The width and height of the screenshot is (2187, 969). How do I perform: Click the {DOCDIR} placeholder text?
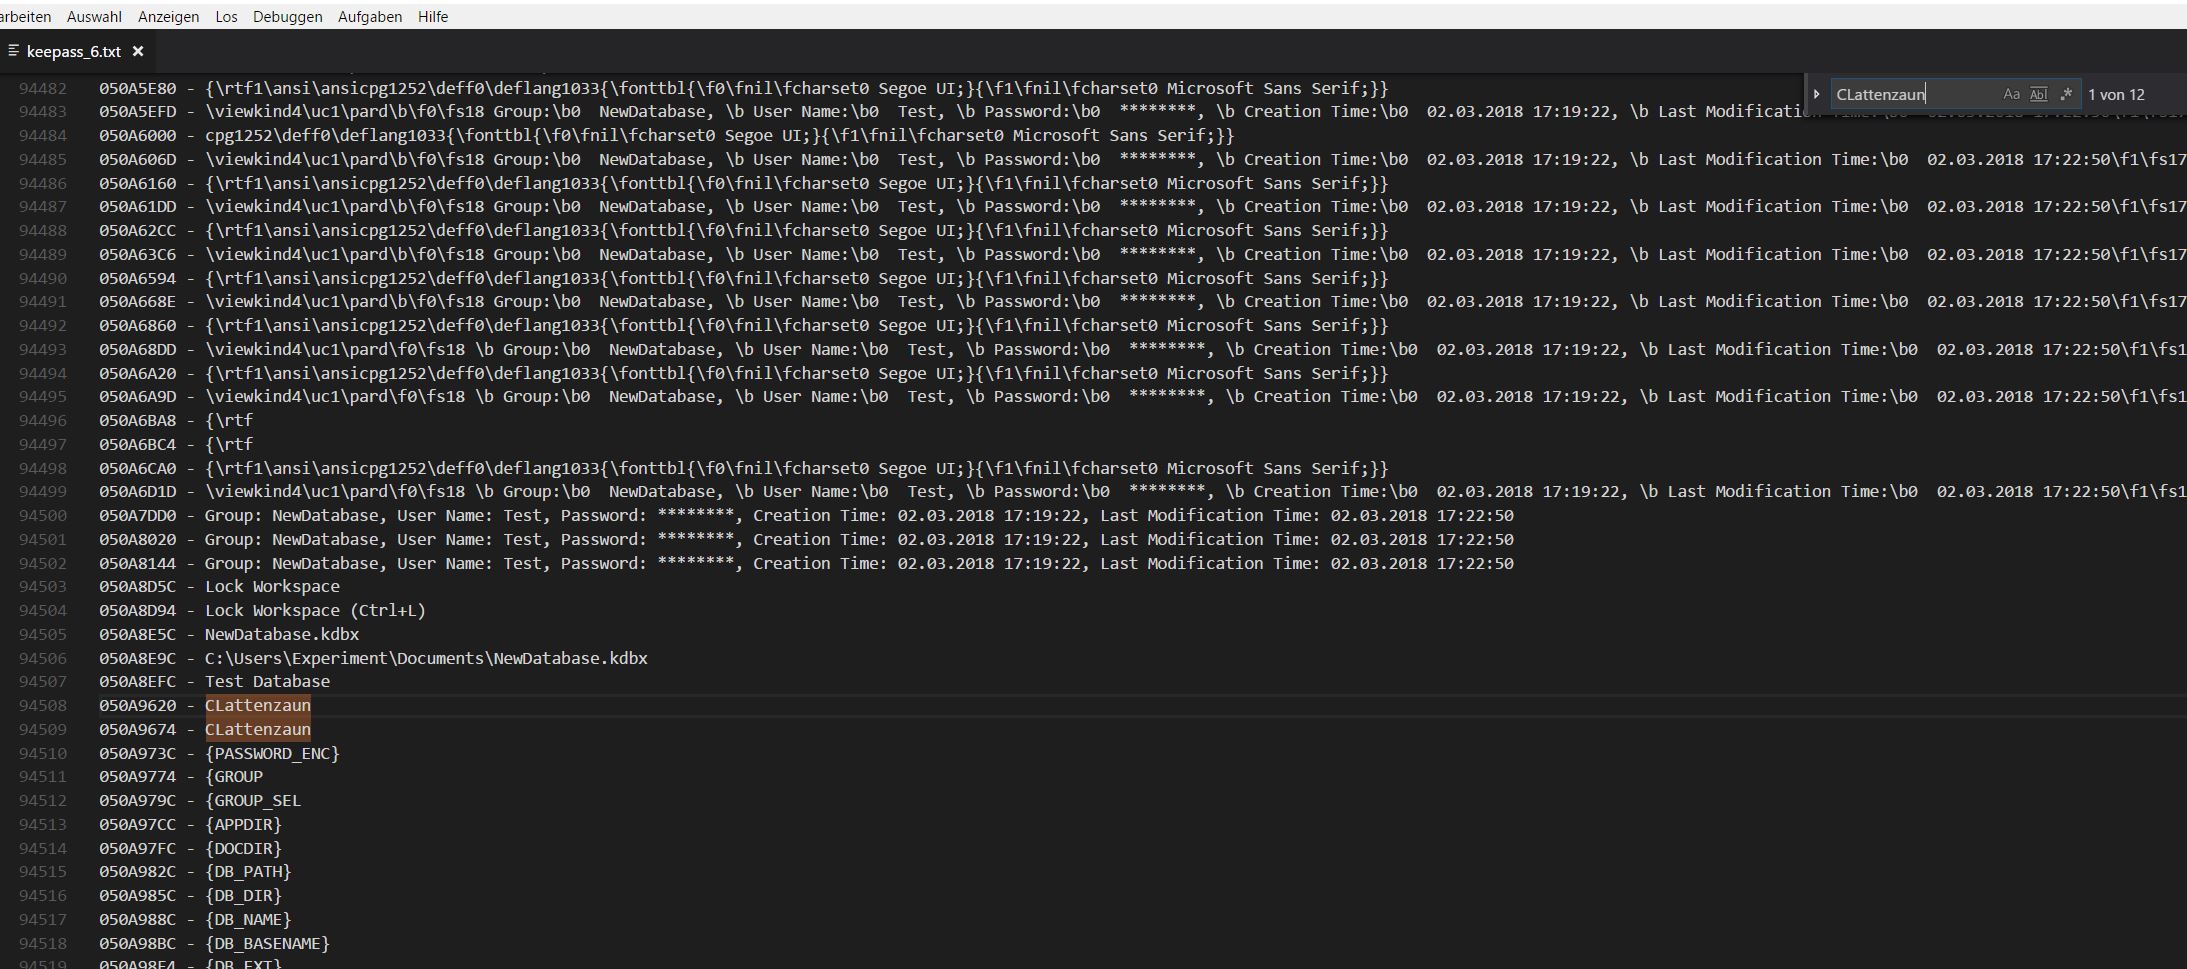click(243, 848)
